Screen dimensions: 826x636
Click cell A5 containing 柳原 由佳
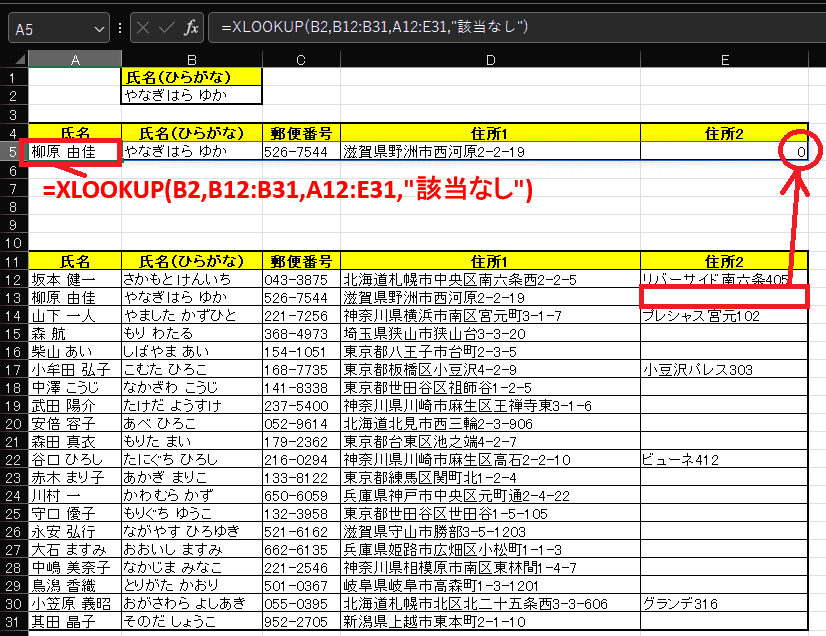75,151
